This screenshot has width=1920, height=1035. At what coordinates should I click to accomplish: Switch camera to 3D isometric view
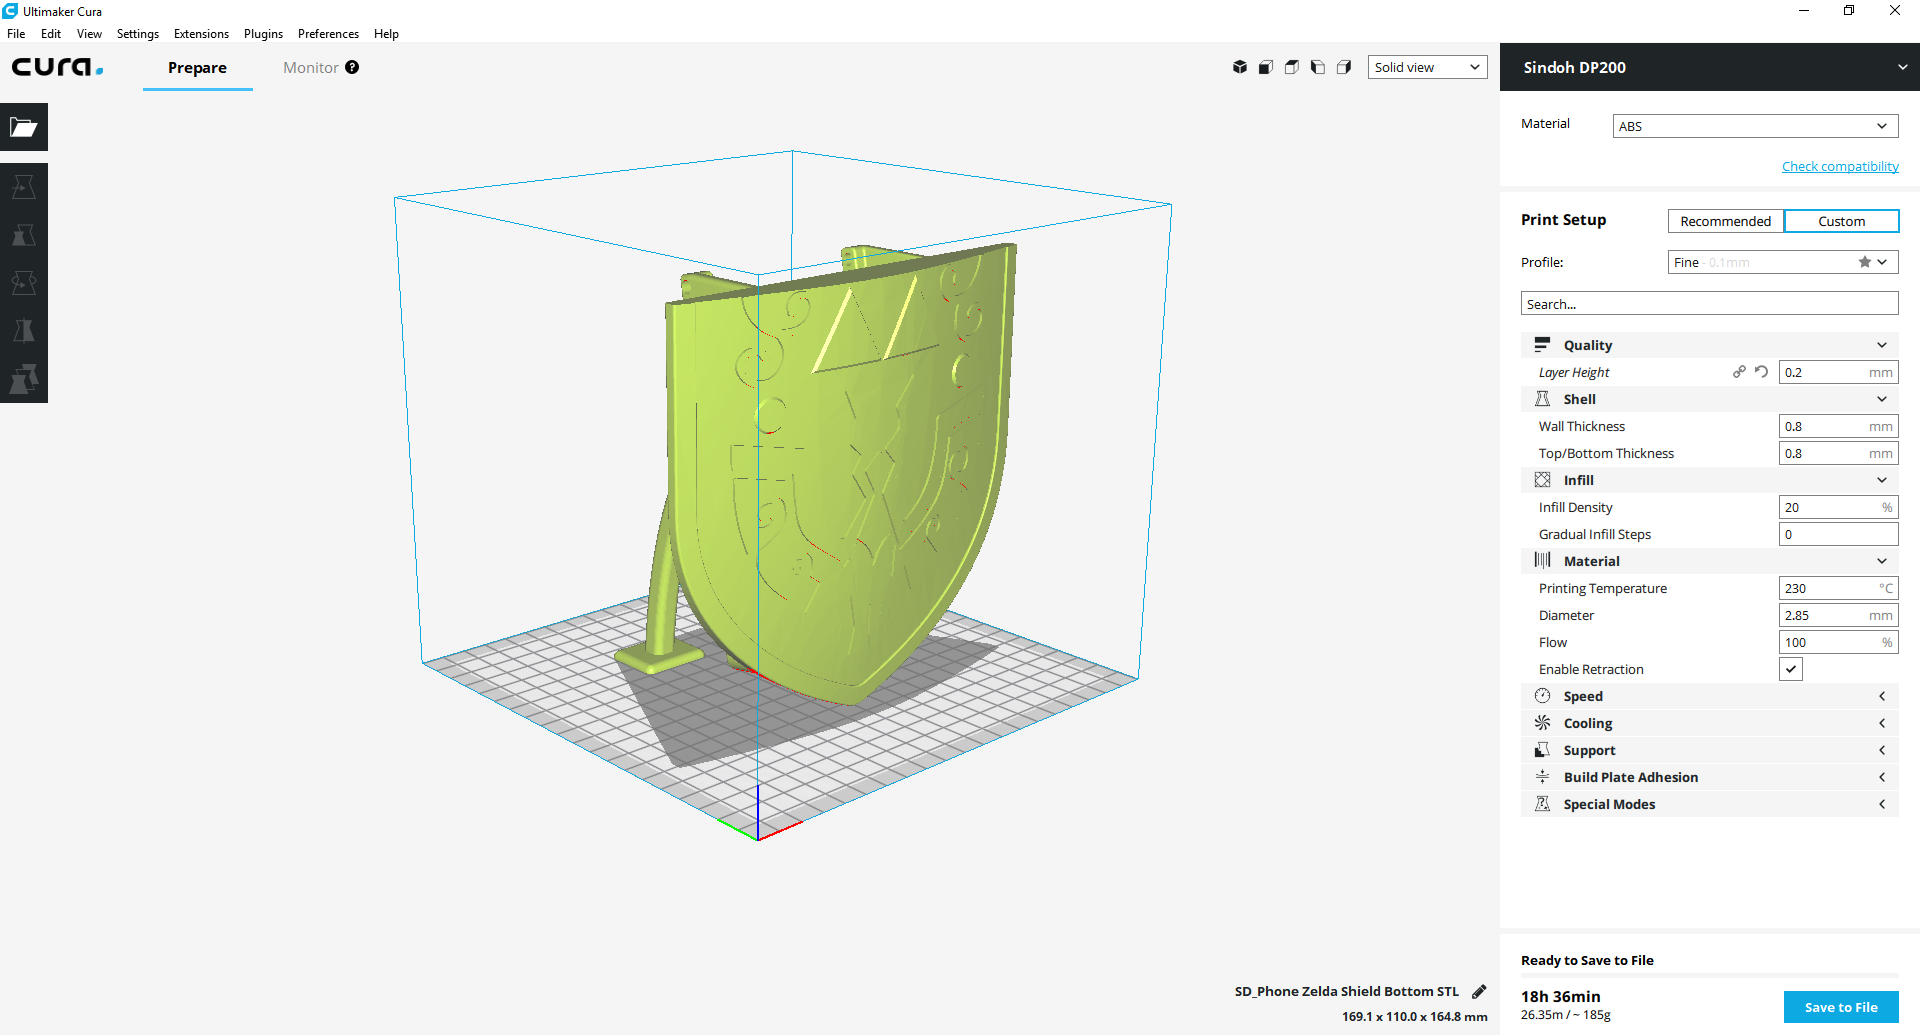click(x=1240, y=67)
